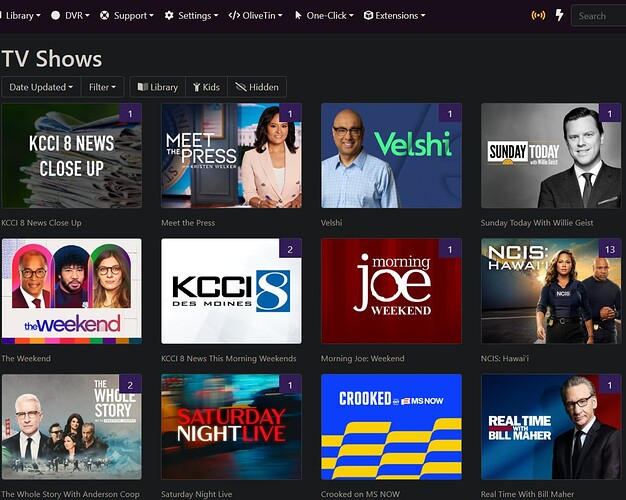
Task: Click the Kids child figure icon
Action: tap(196, 87)
